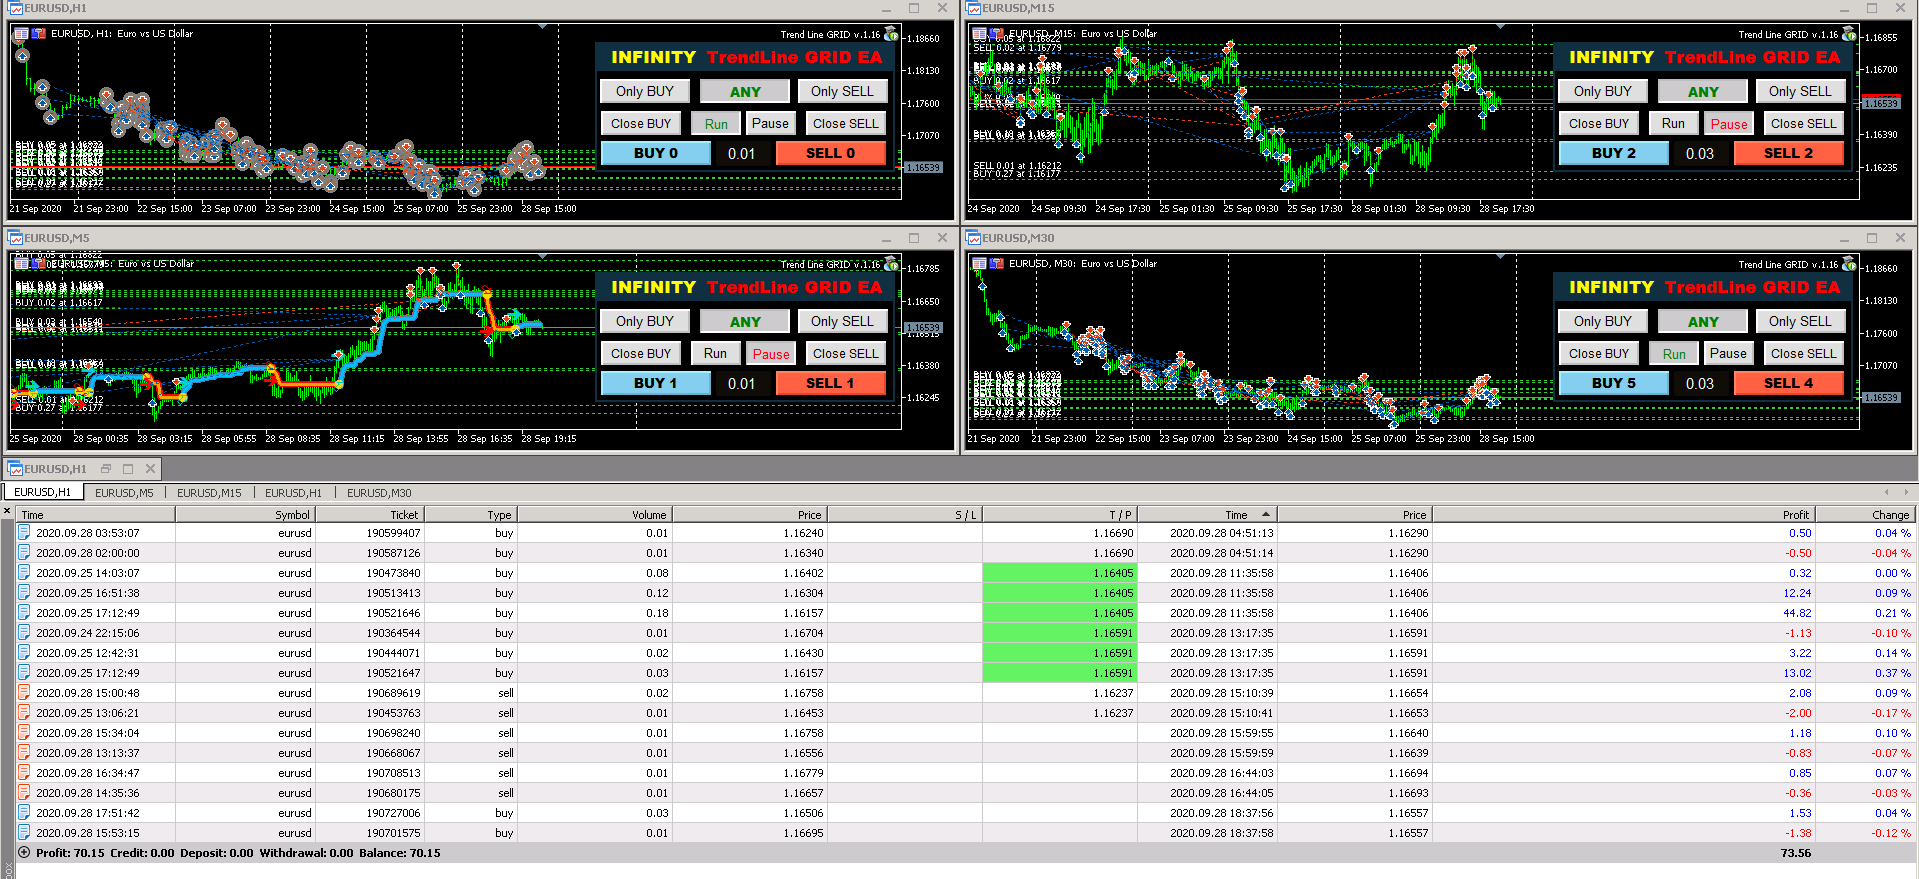
Task: Click the sell order icon for ticket 190689619
Action: click(x=24, y=693)
